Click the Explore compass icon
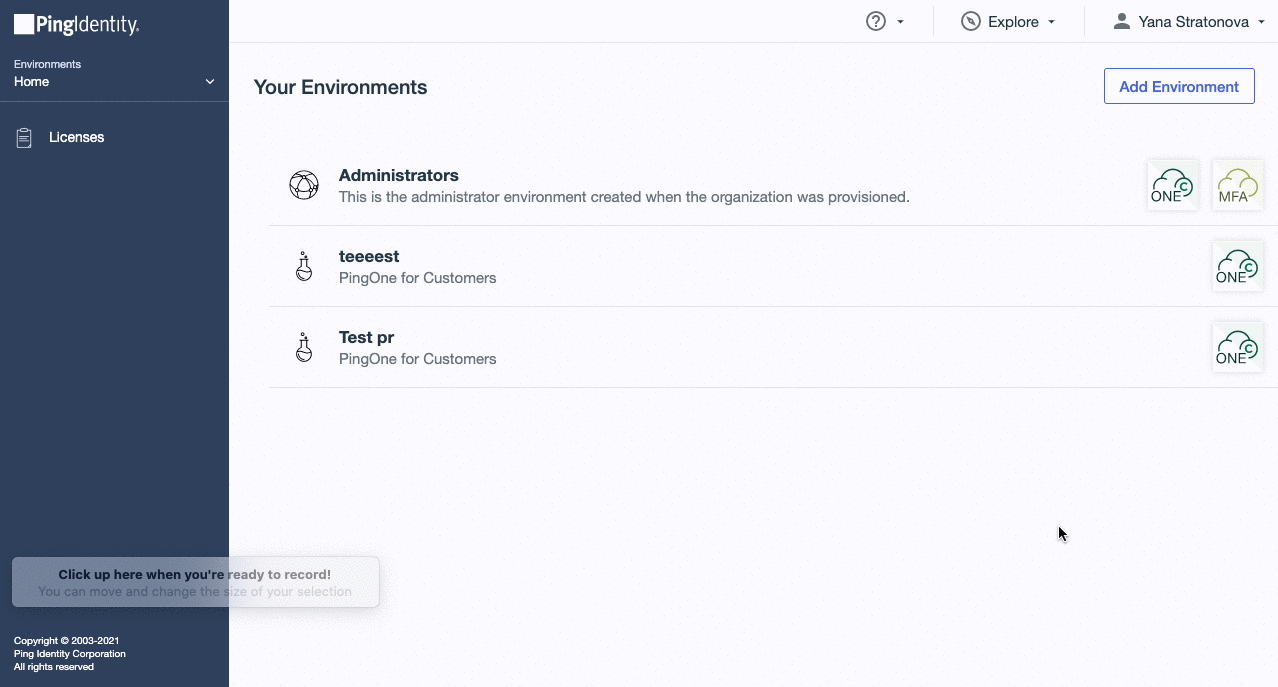This screenshot has height=687, width=1278. (x=970, y=21)
